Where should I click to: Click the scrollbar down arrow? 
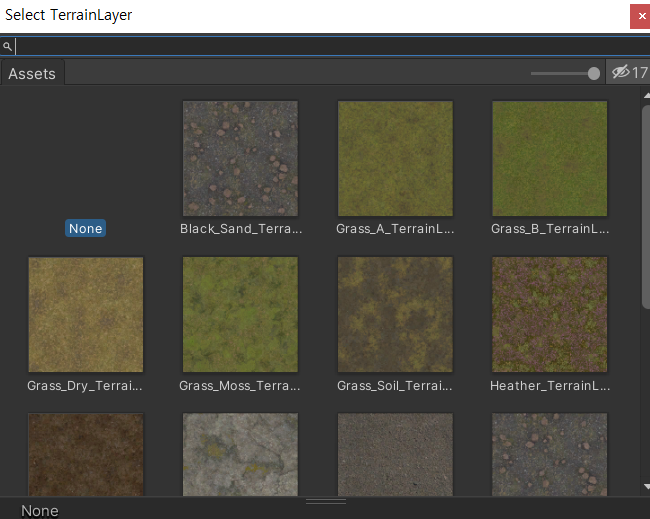(x=646, y=486)
